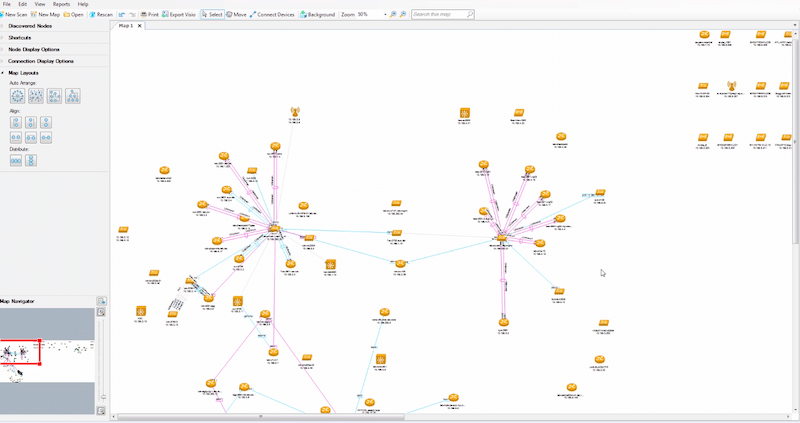Undo the last map change
The width and height of the screenshot is (800, 423).
122,14
